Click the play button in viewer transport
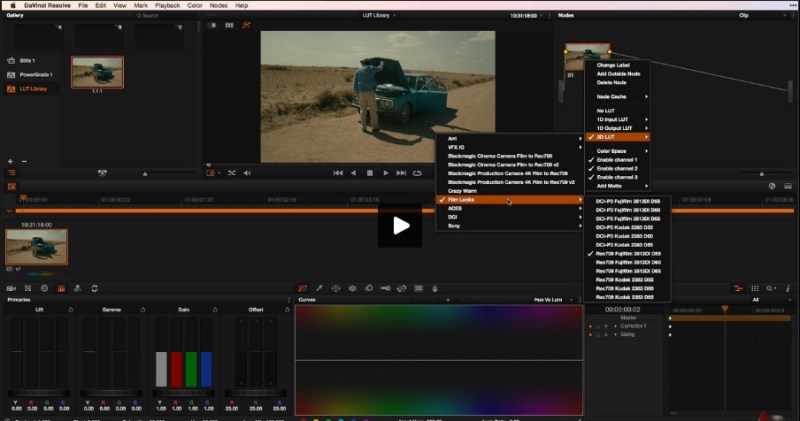The height and width of the screenshot is (421, 800). 386,173
